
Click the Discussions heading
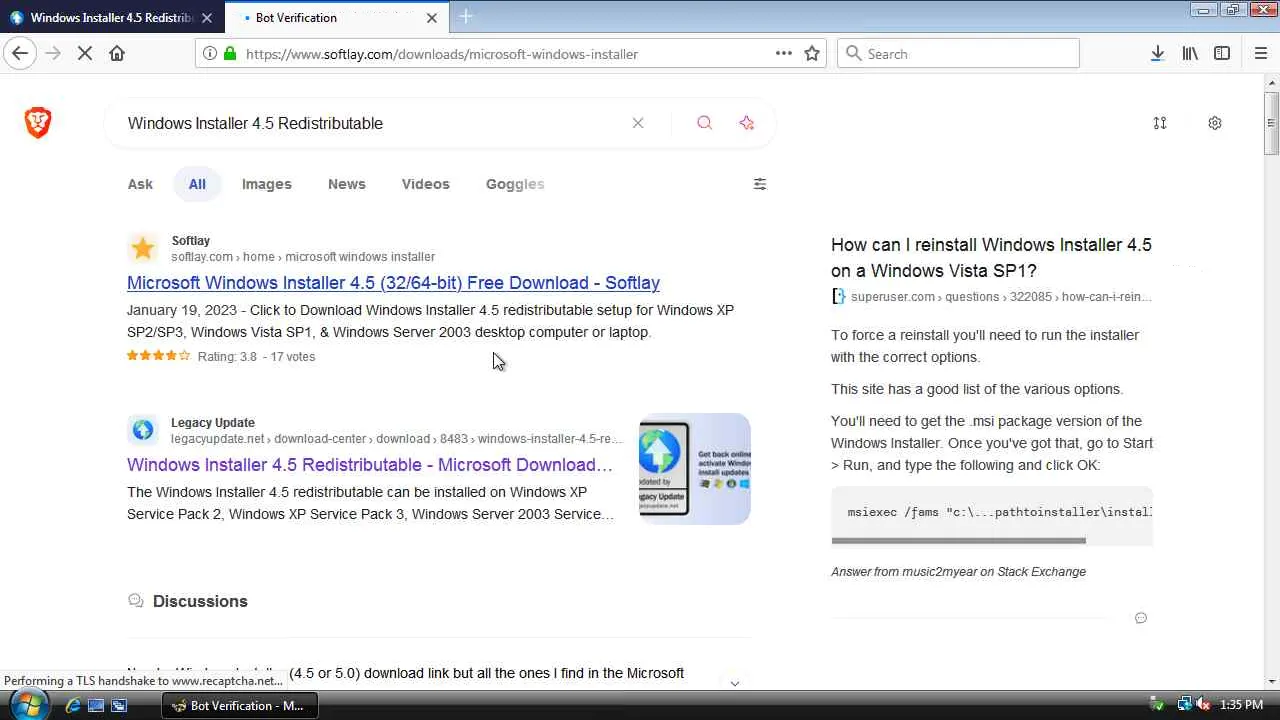coord(200,601)
